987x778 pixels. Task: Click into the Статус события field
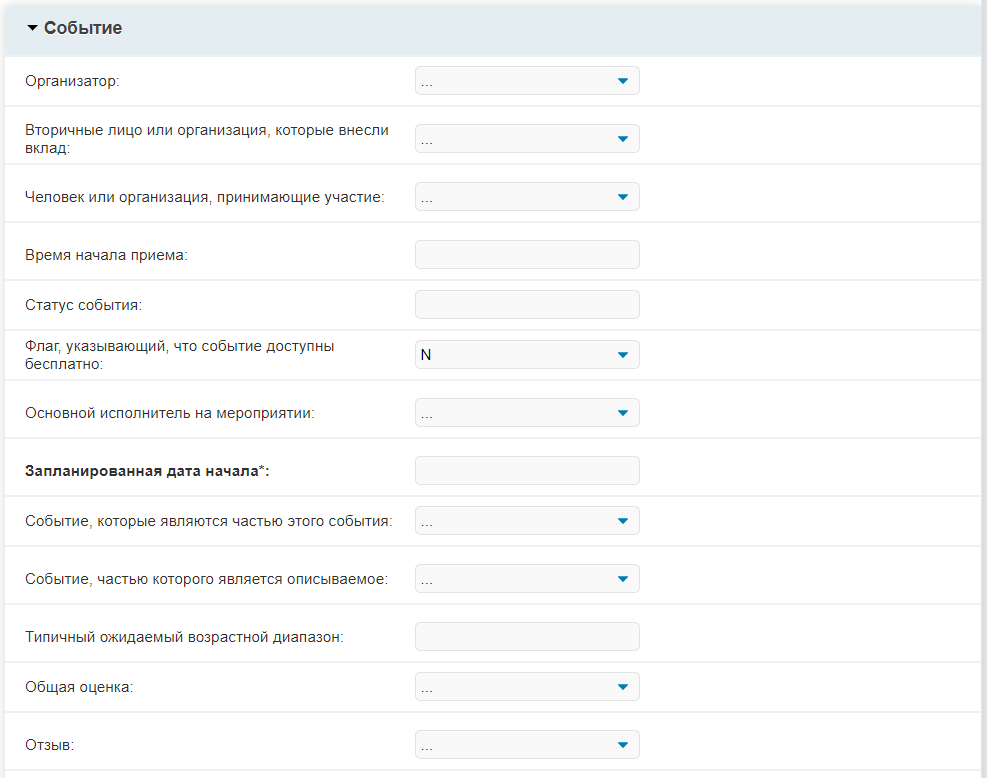click(x=527, y=305)
